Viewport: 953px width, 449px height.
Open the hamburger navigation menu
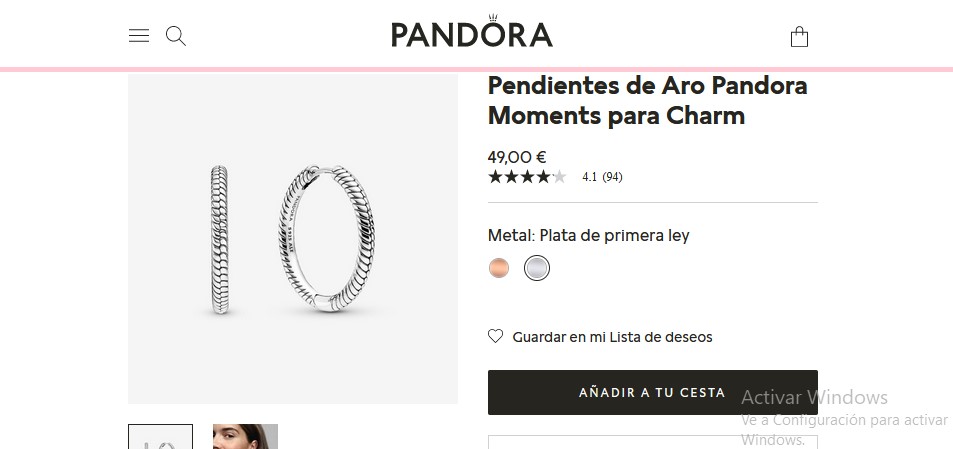(139, 36)
